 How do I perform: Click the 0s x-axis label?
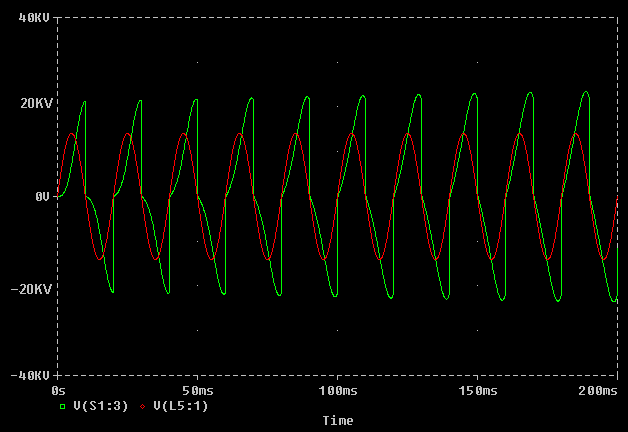click(57, 389)
